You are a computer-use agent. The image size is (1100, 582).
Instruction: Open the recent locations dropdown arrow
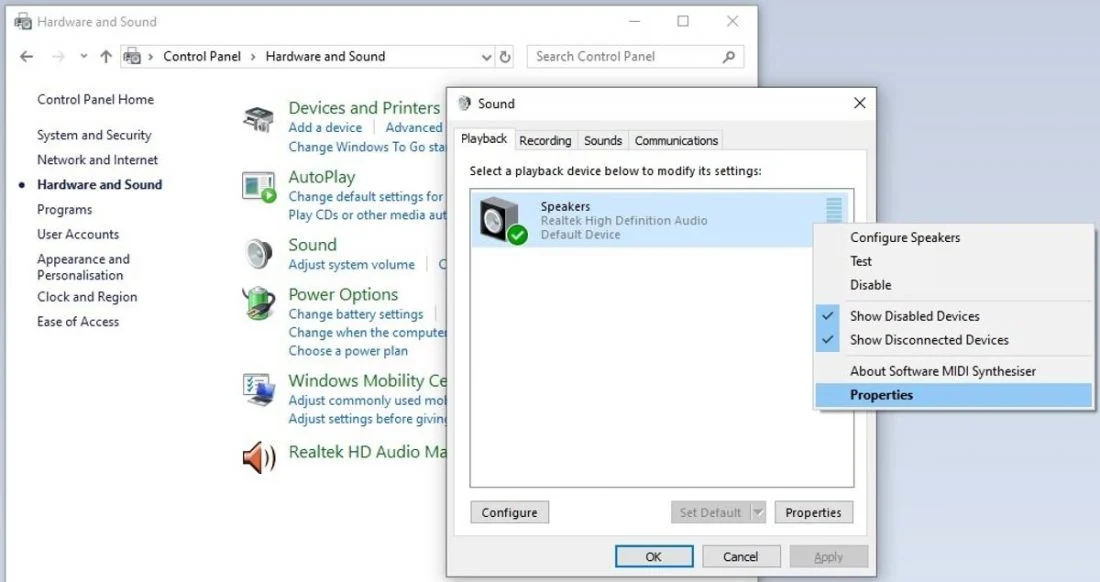83,57
